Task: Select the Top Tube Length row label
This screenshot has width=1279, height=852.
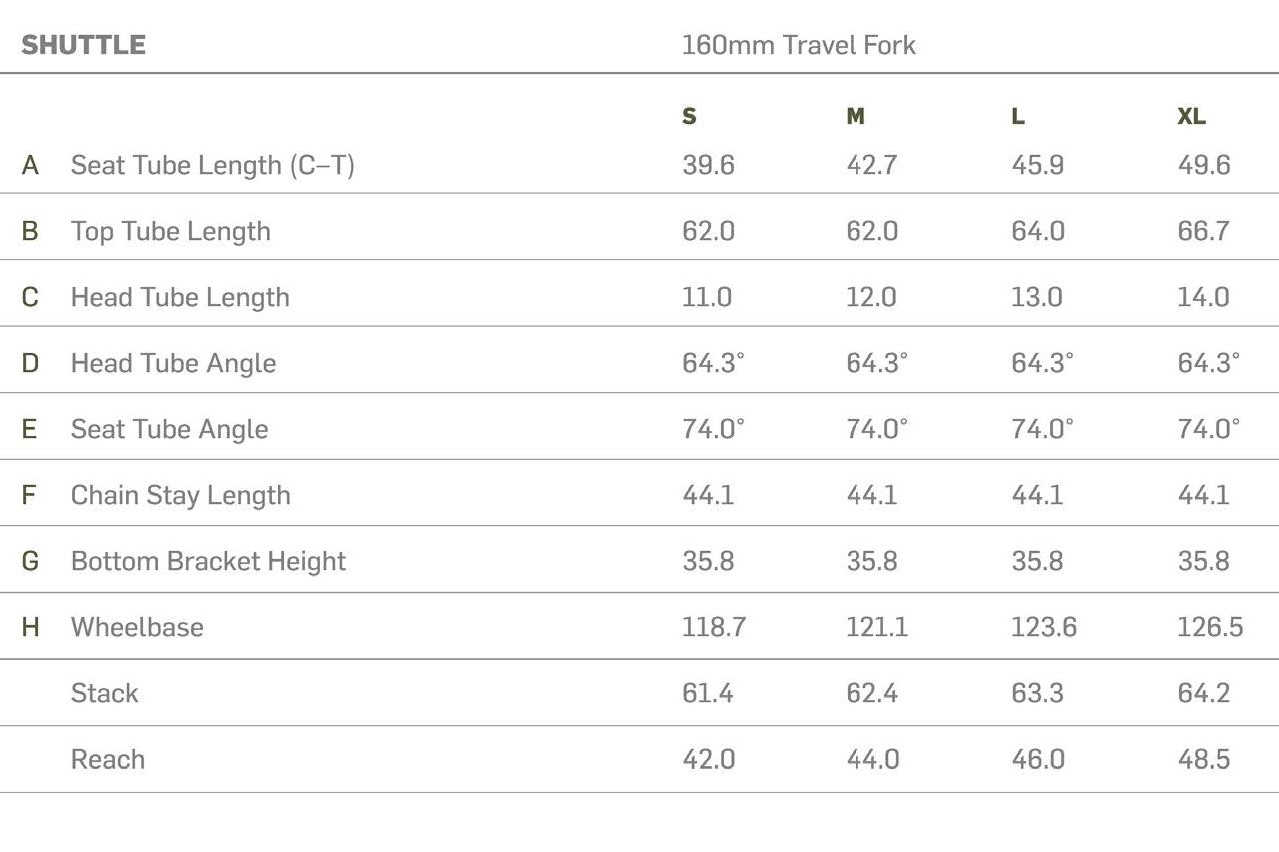Action: click(x=170, y=231)
